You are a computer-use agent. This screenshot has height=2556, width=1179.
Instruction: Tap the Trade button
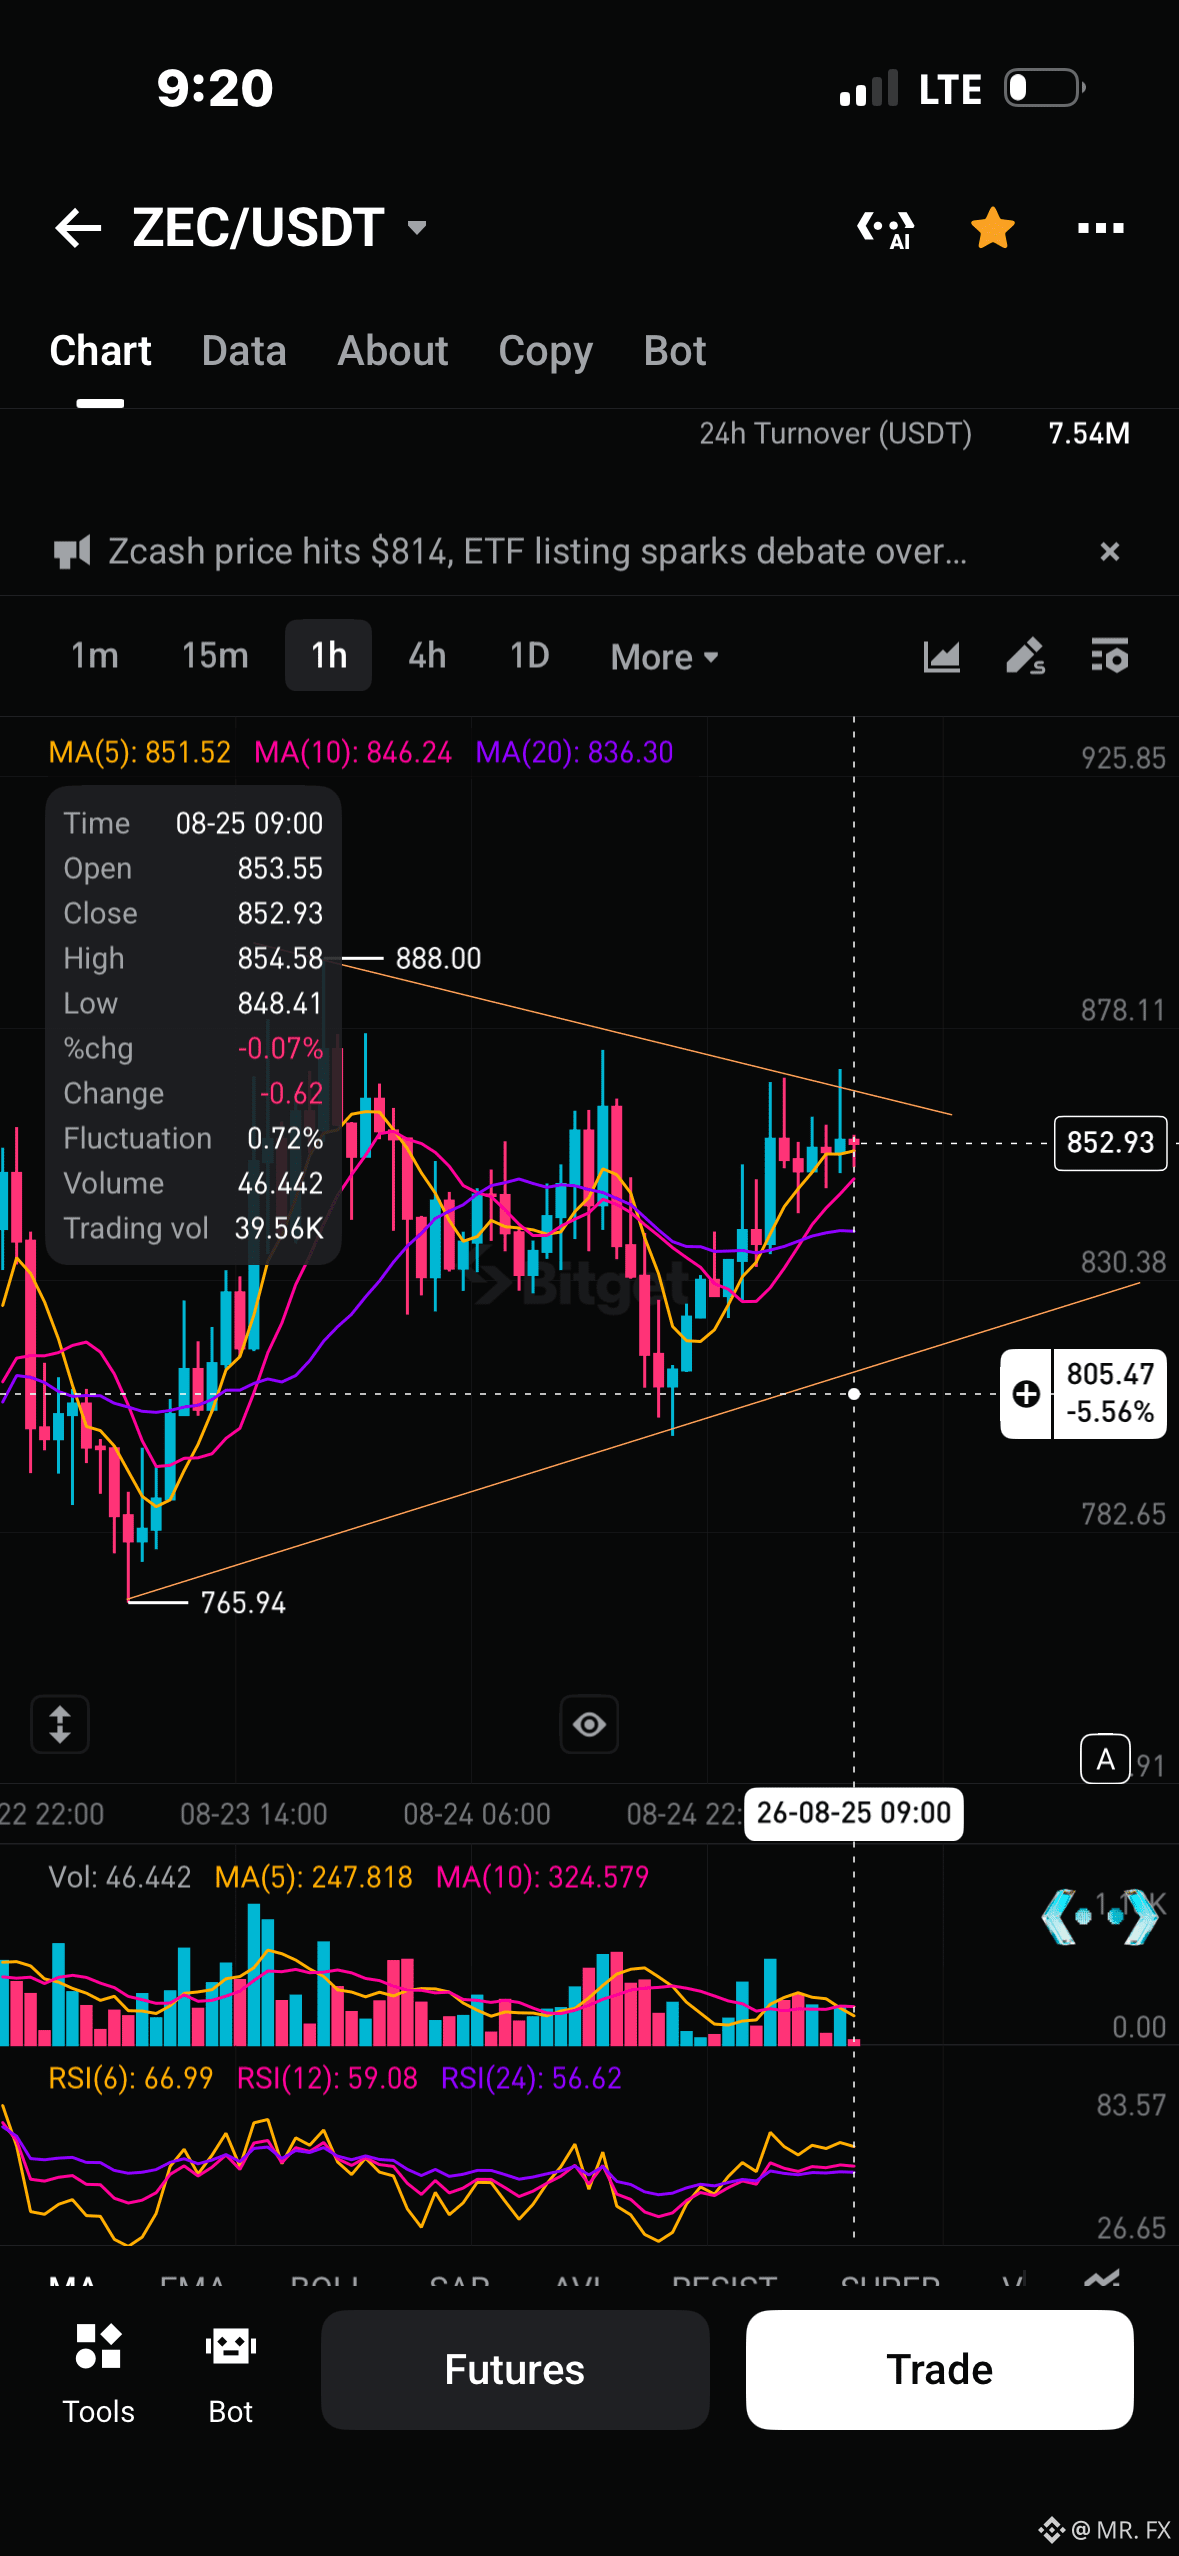(x=940, y=2370)
